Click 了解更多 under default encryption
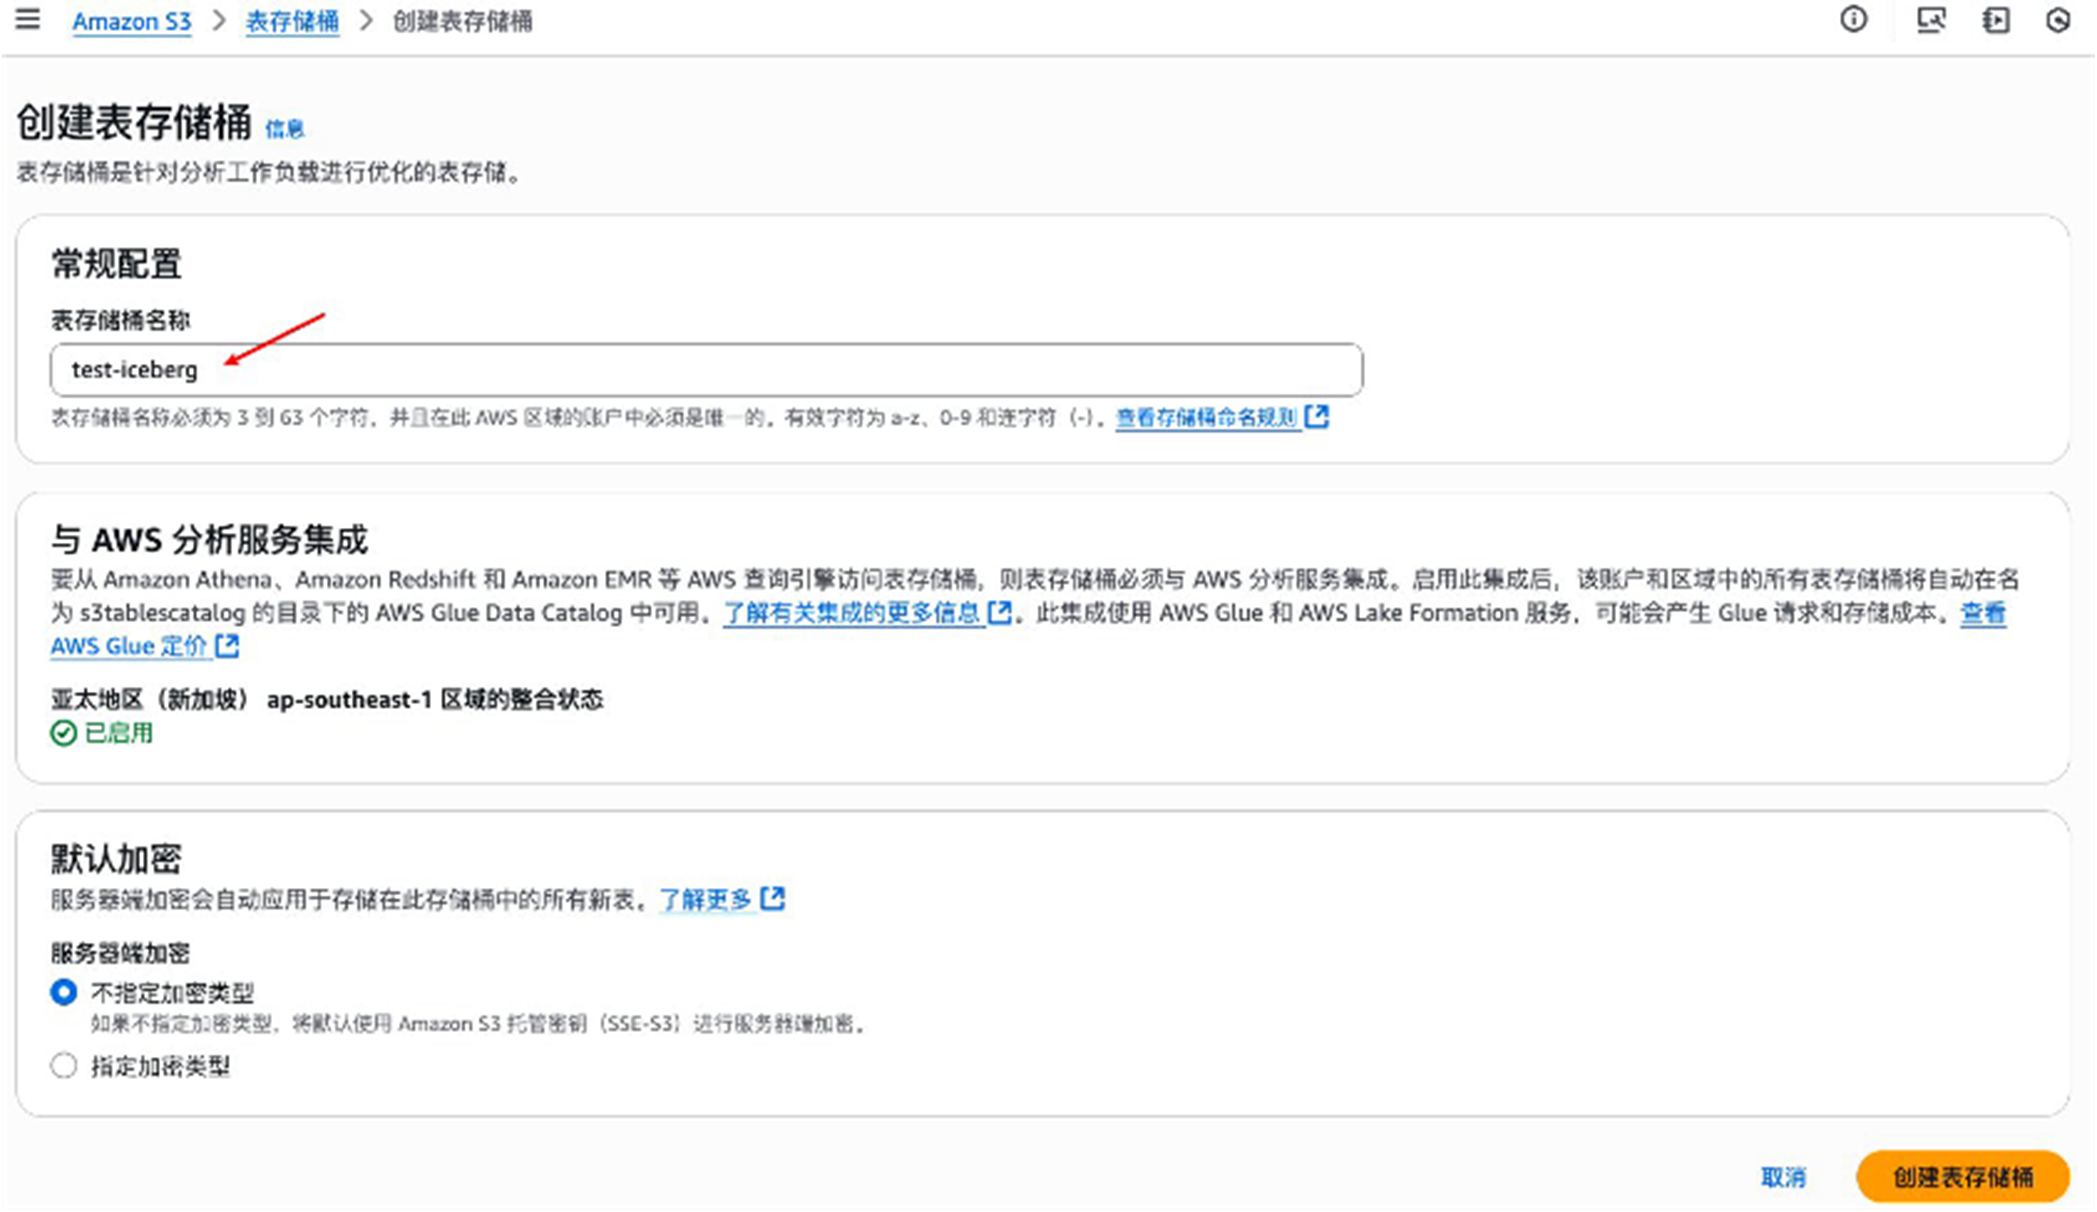Image resolution: width=2097 pixels, height=1212 pixels. 705,899
